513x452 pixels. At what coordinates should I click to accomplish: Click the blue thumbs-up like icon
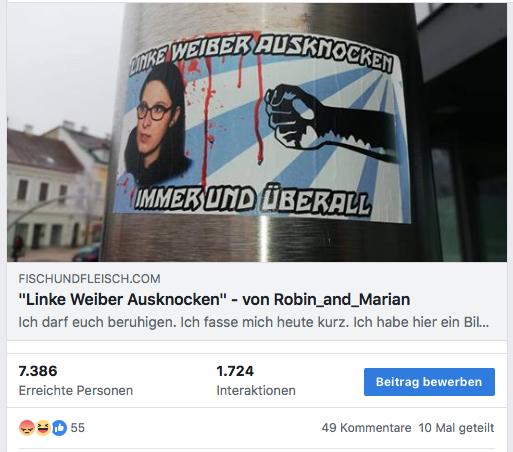click(59, 428)
